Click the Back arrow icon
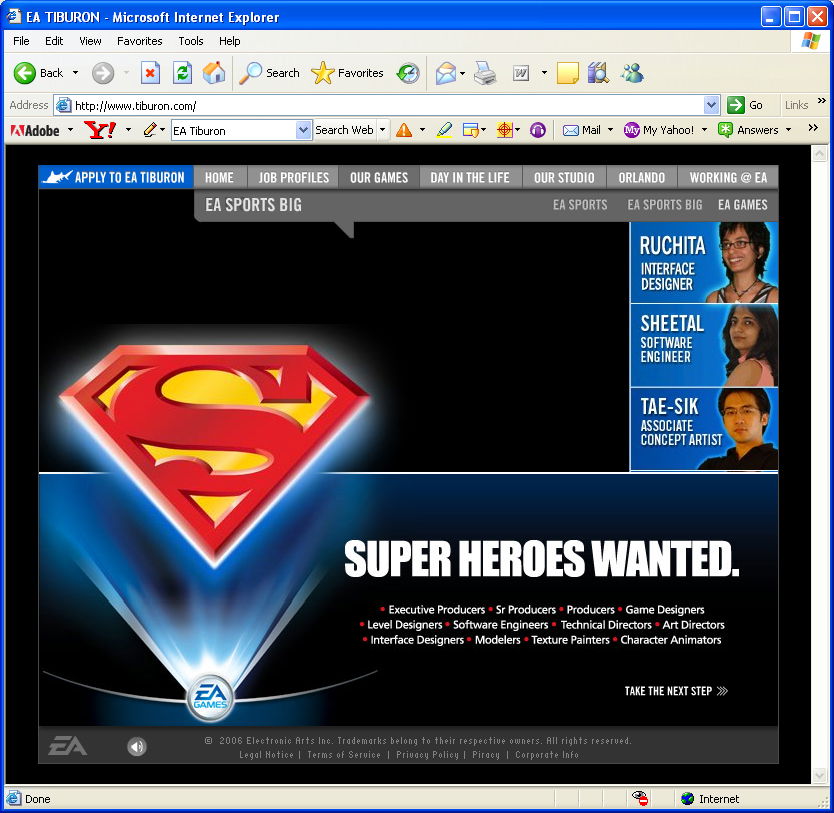Viewport: 834px width, 813px height. (x=24, y=73)
